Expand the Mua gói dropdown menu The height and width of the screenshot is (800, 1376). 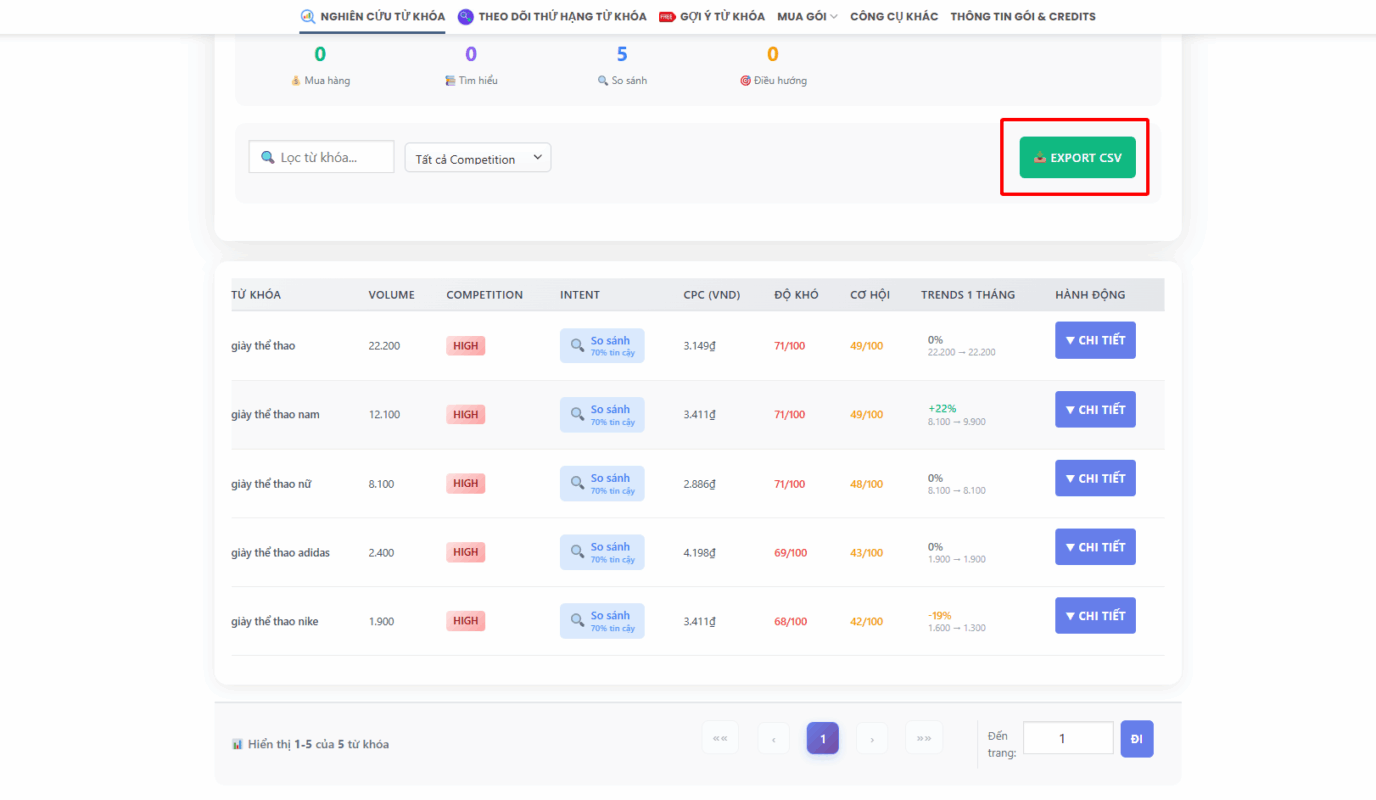[x=807, y=16]
